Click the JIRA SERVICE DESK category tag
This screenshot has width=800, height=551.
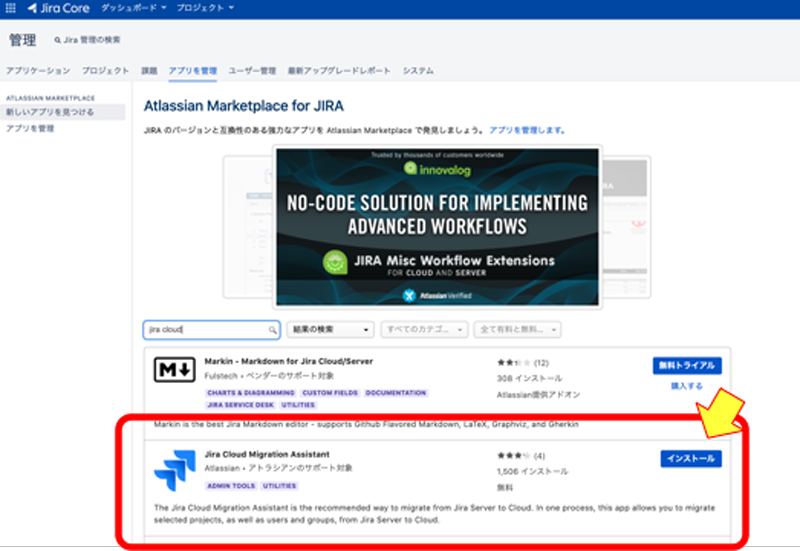pyautogui.click(x=240, y=405)
